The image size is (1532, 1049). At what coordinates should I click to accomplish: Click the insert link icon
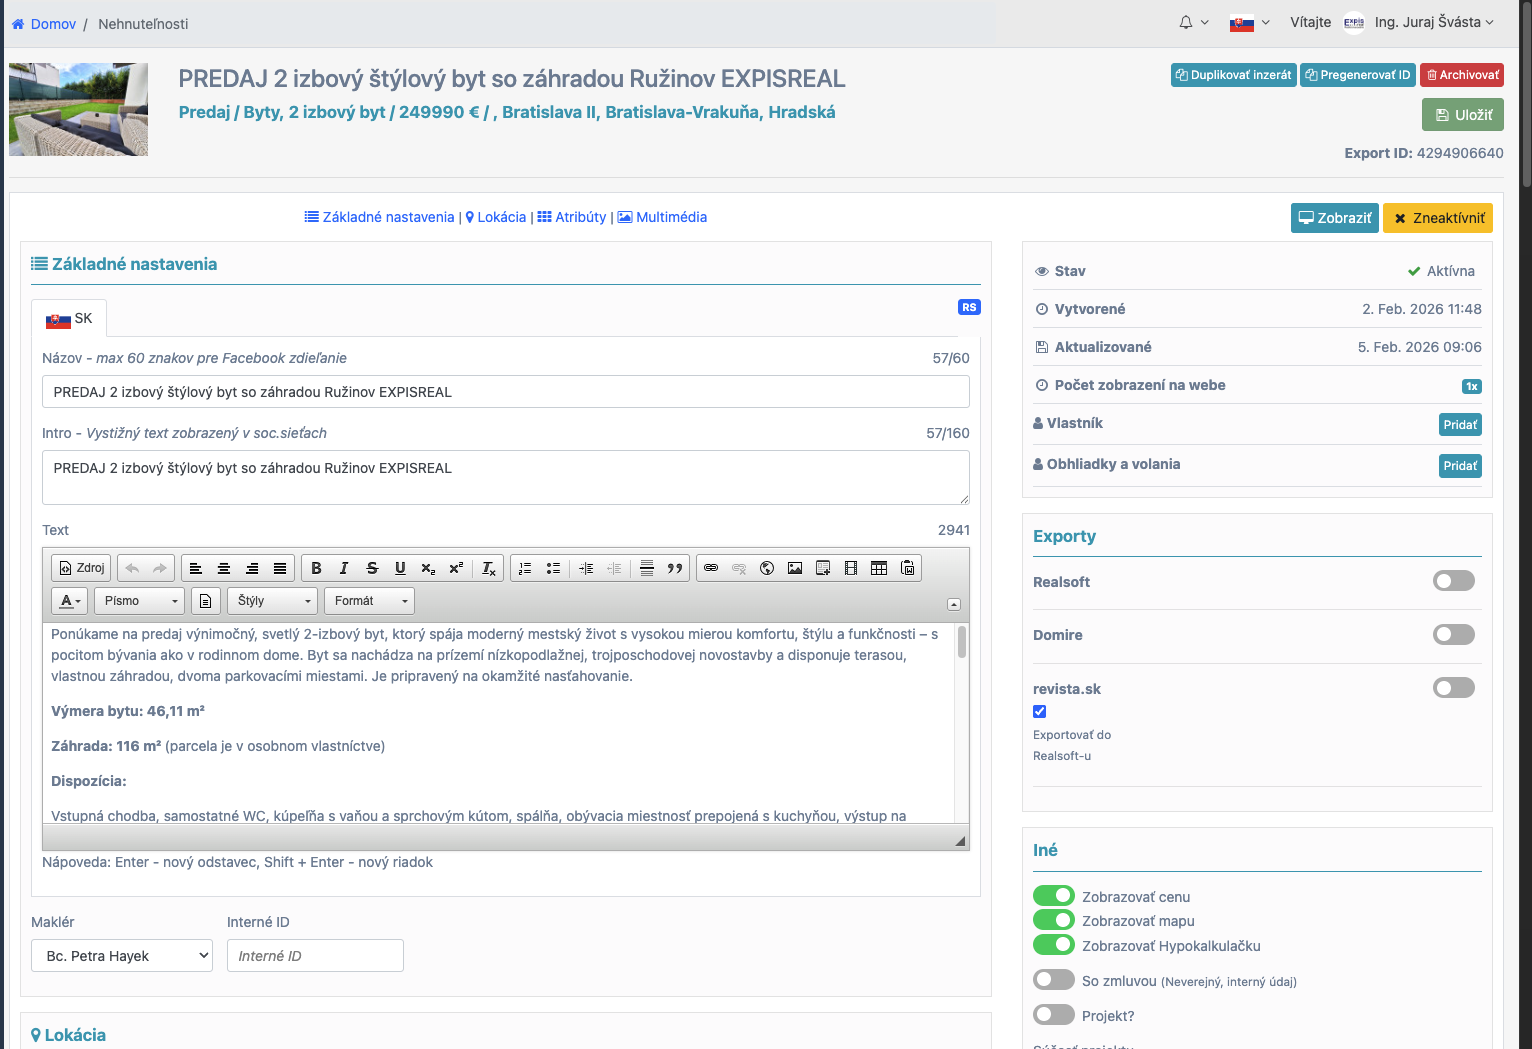711,568
